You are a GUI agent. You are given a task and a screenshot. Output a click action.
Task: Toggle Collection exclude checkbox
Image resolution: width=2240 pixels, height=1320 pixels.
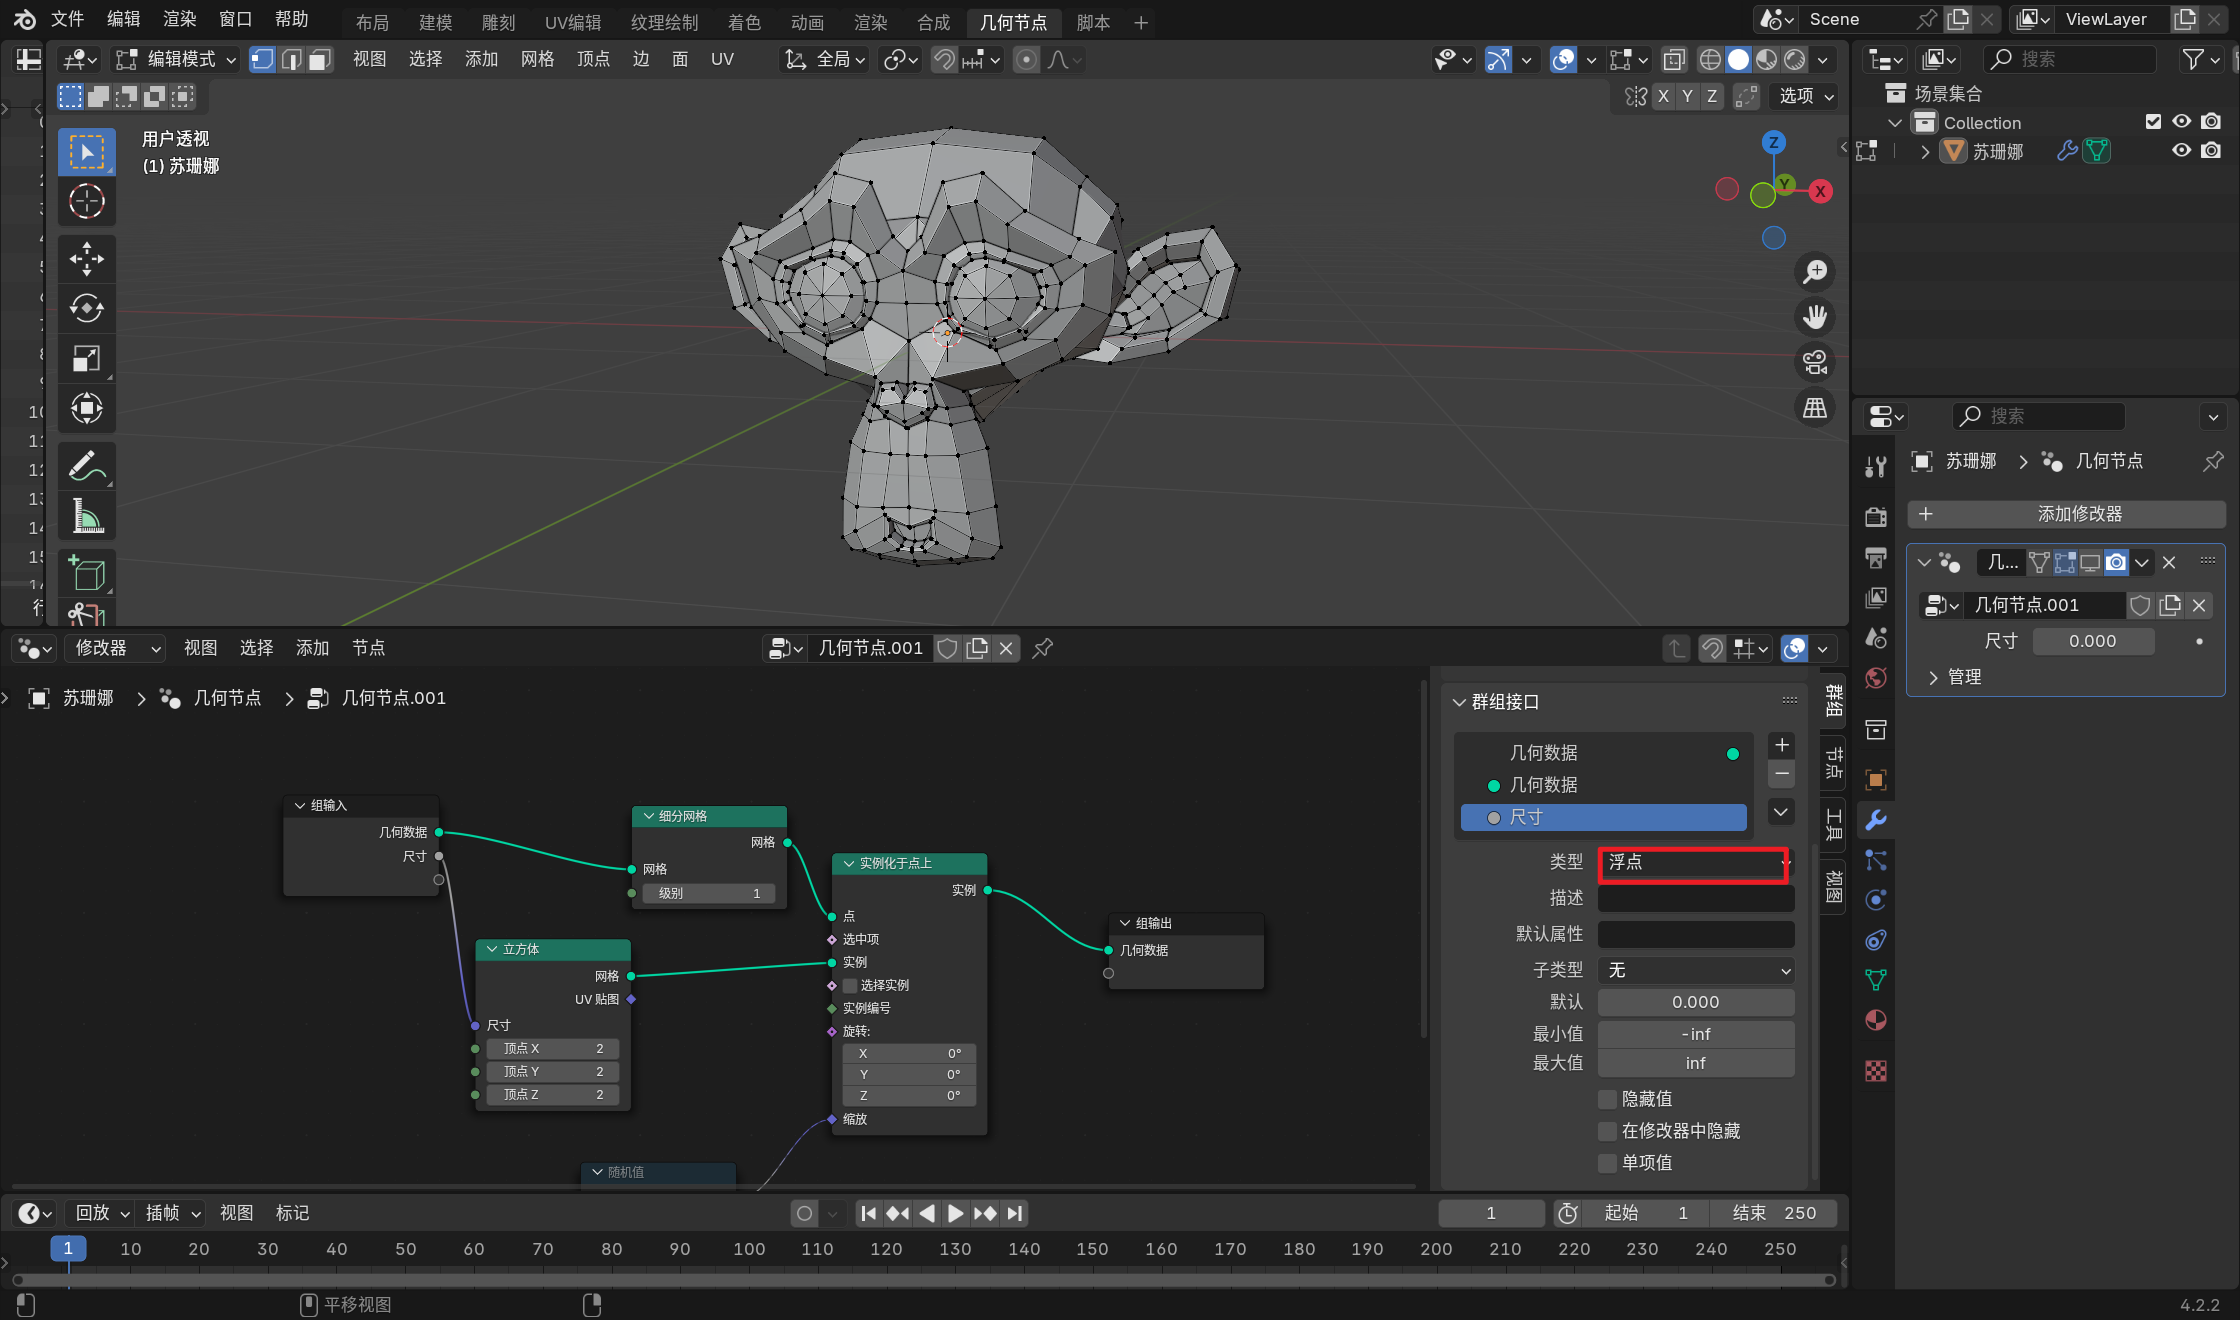click(x=2153, y=122)
